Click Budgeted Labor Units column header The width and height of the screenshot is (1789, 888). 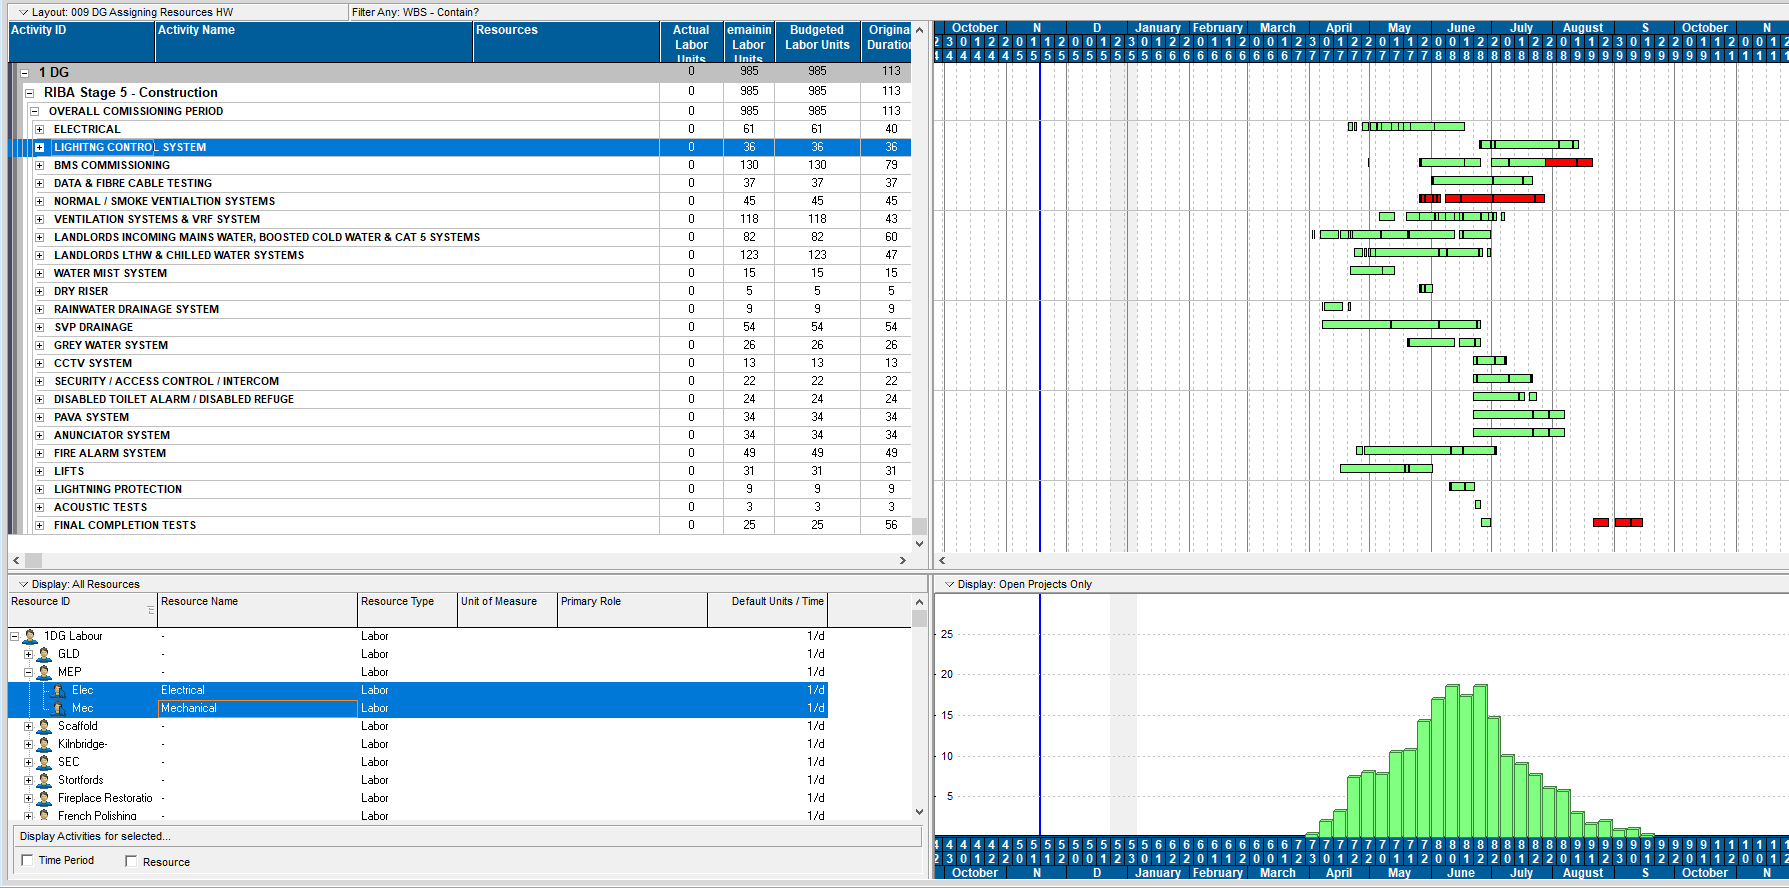pos(817,42)
